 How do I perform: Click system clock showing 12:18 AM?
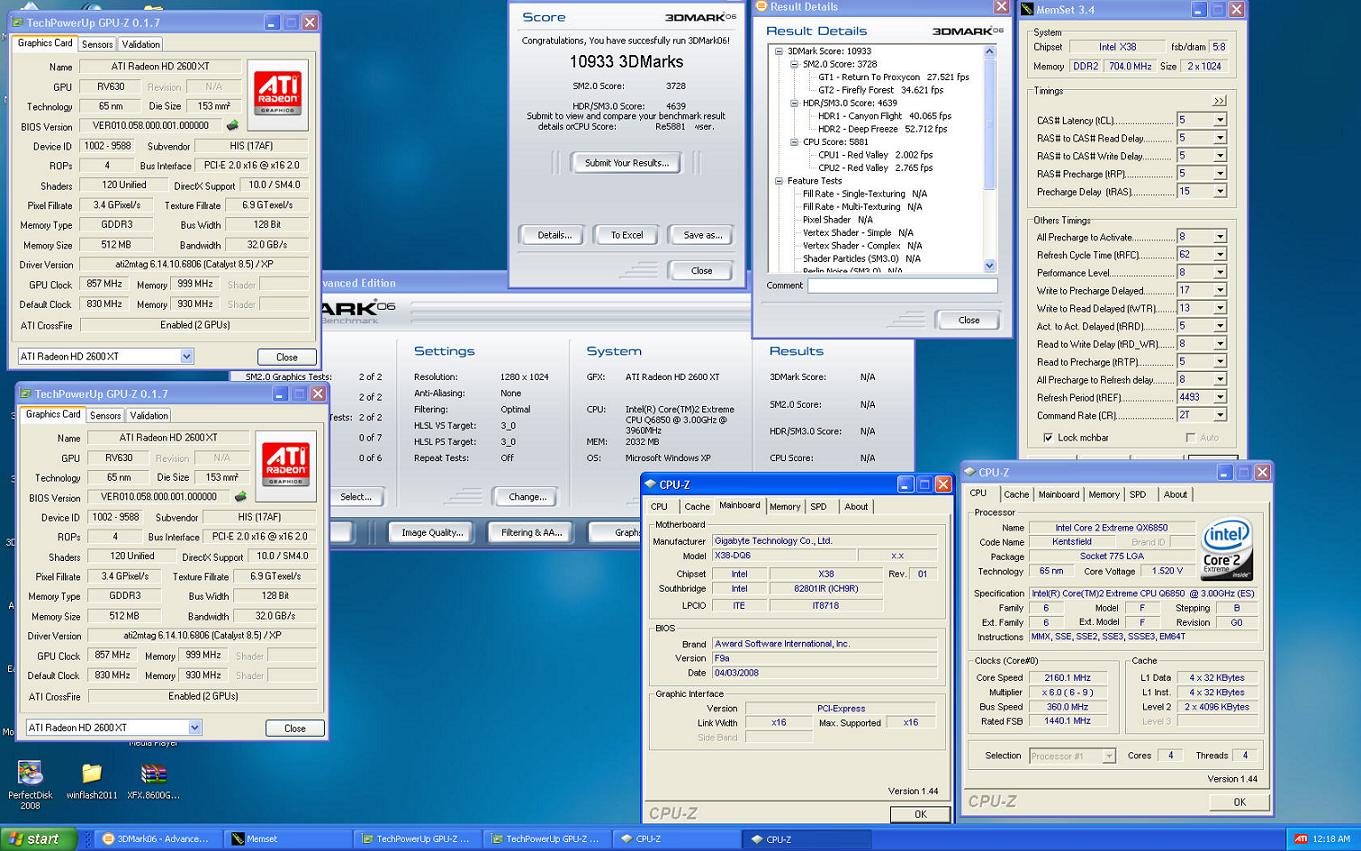1331,839
